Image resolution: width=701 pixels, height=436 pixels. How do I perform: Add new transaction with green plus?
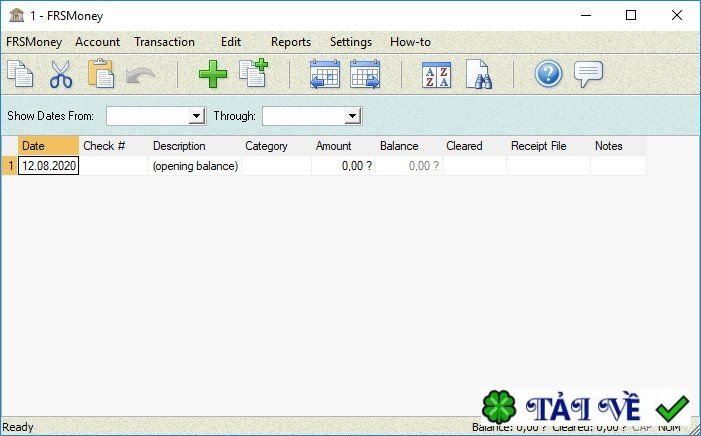[x=213, y=74]
